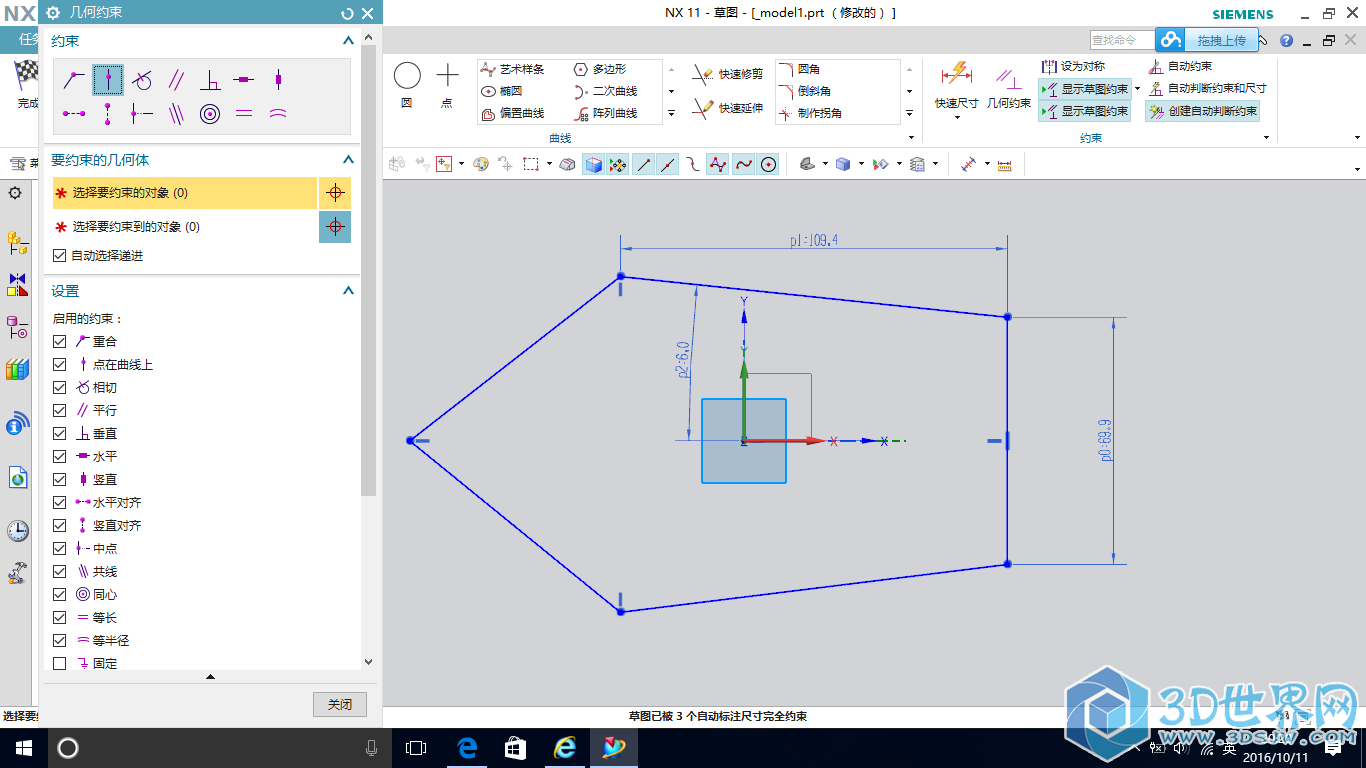Toggle 创建自动判断约束
Image resolution: width=1366 pixels, height=768 pixels.
[1203, 111]
